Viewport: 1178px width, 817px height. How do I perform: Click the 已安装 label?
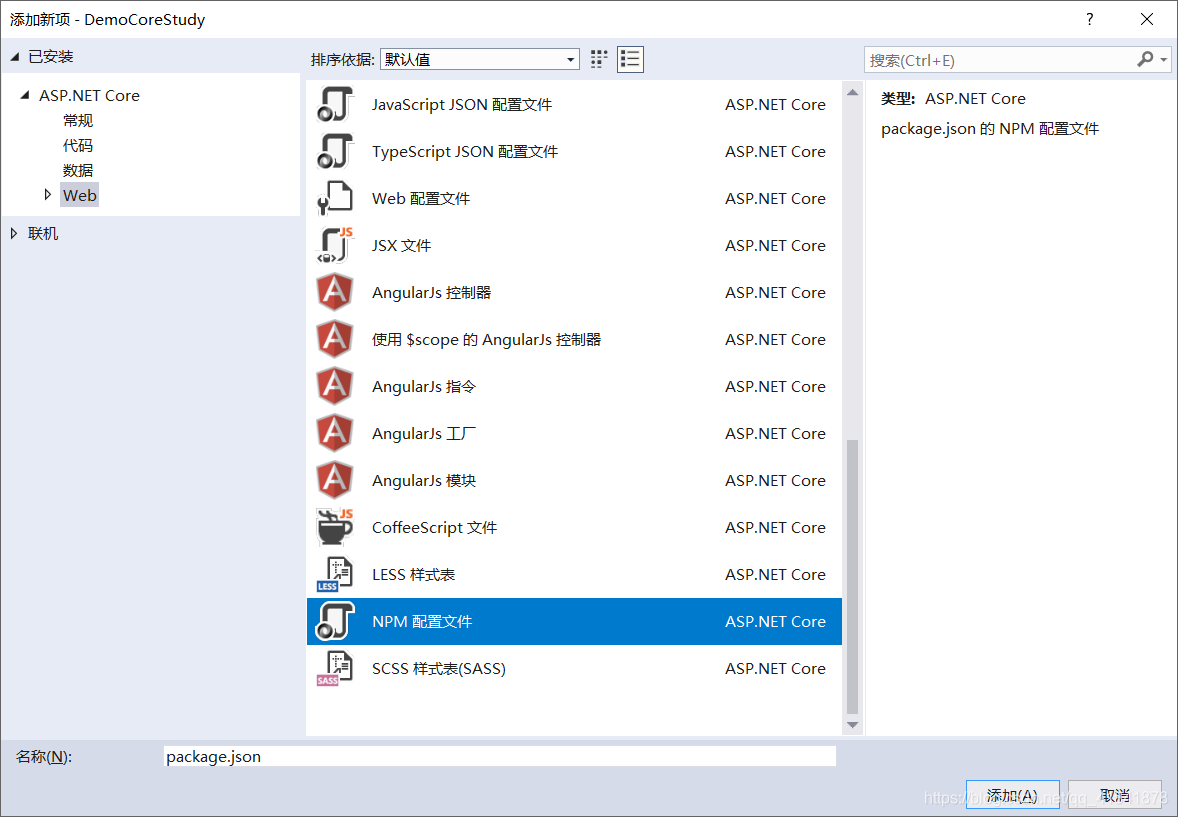point(50,56)
